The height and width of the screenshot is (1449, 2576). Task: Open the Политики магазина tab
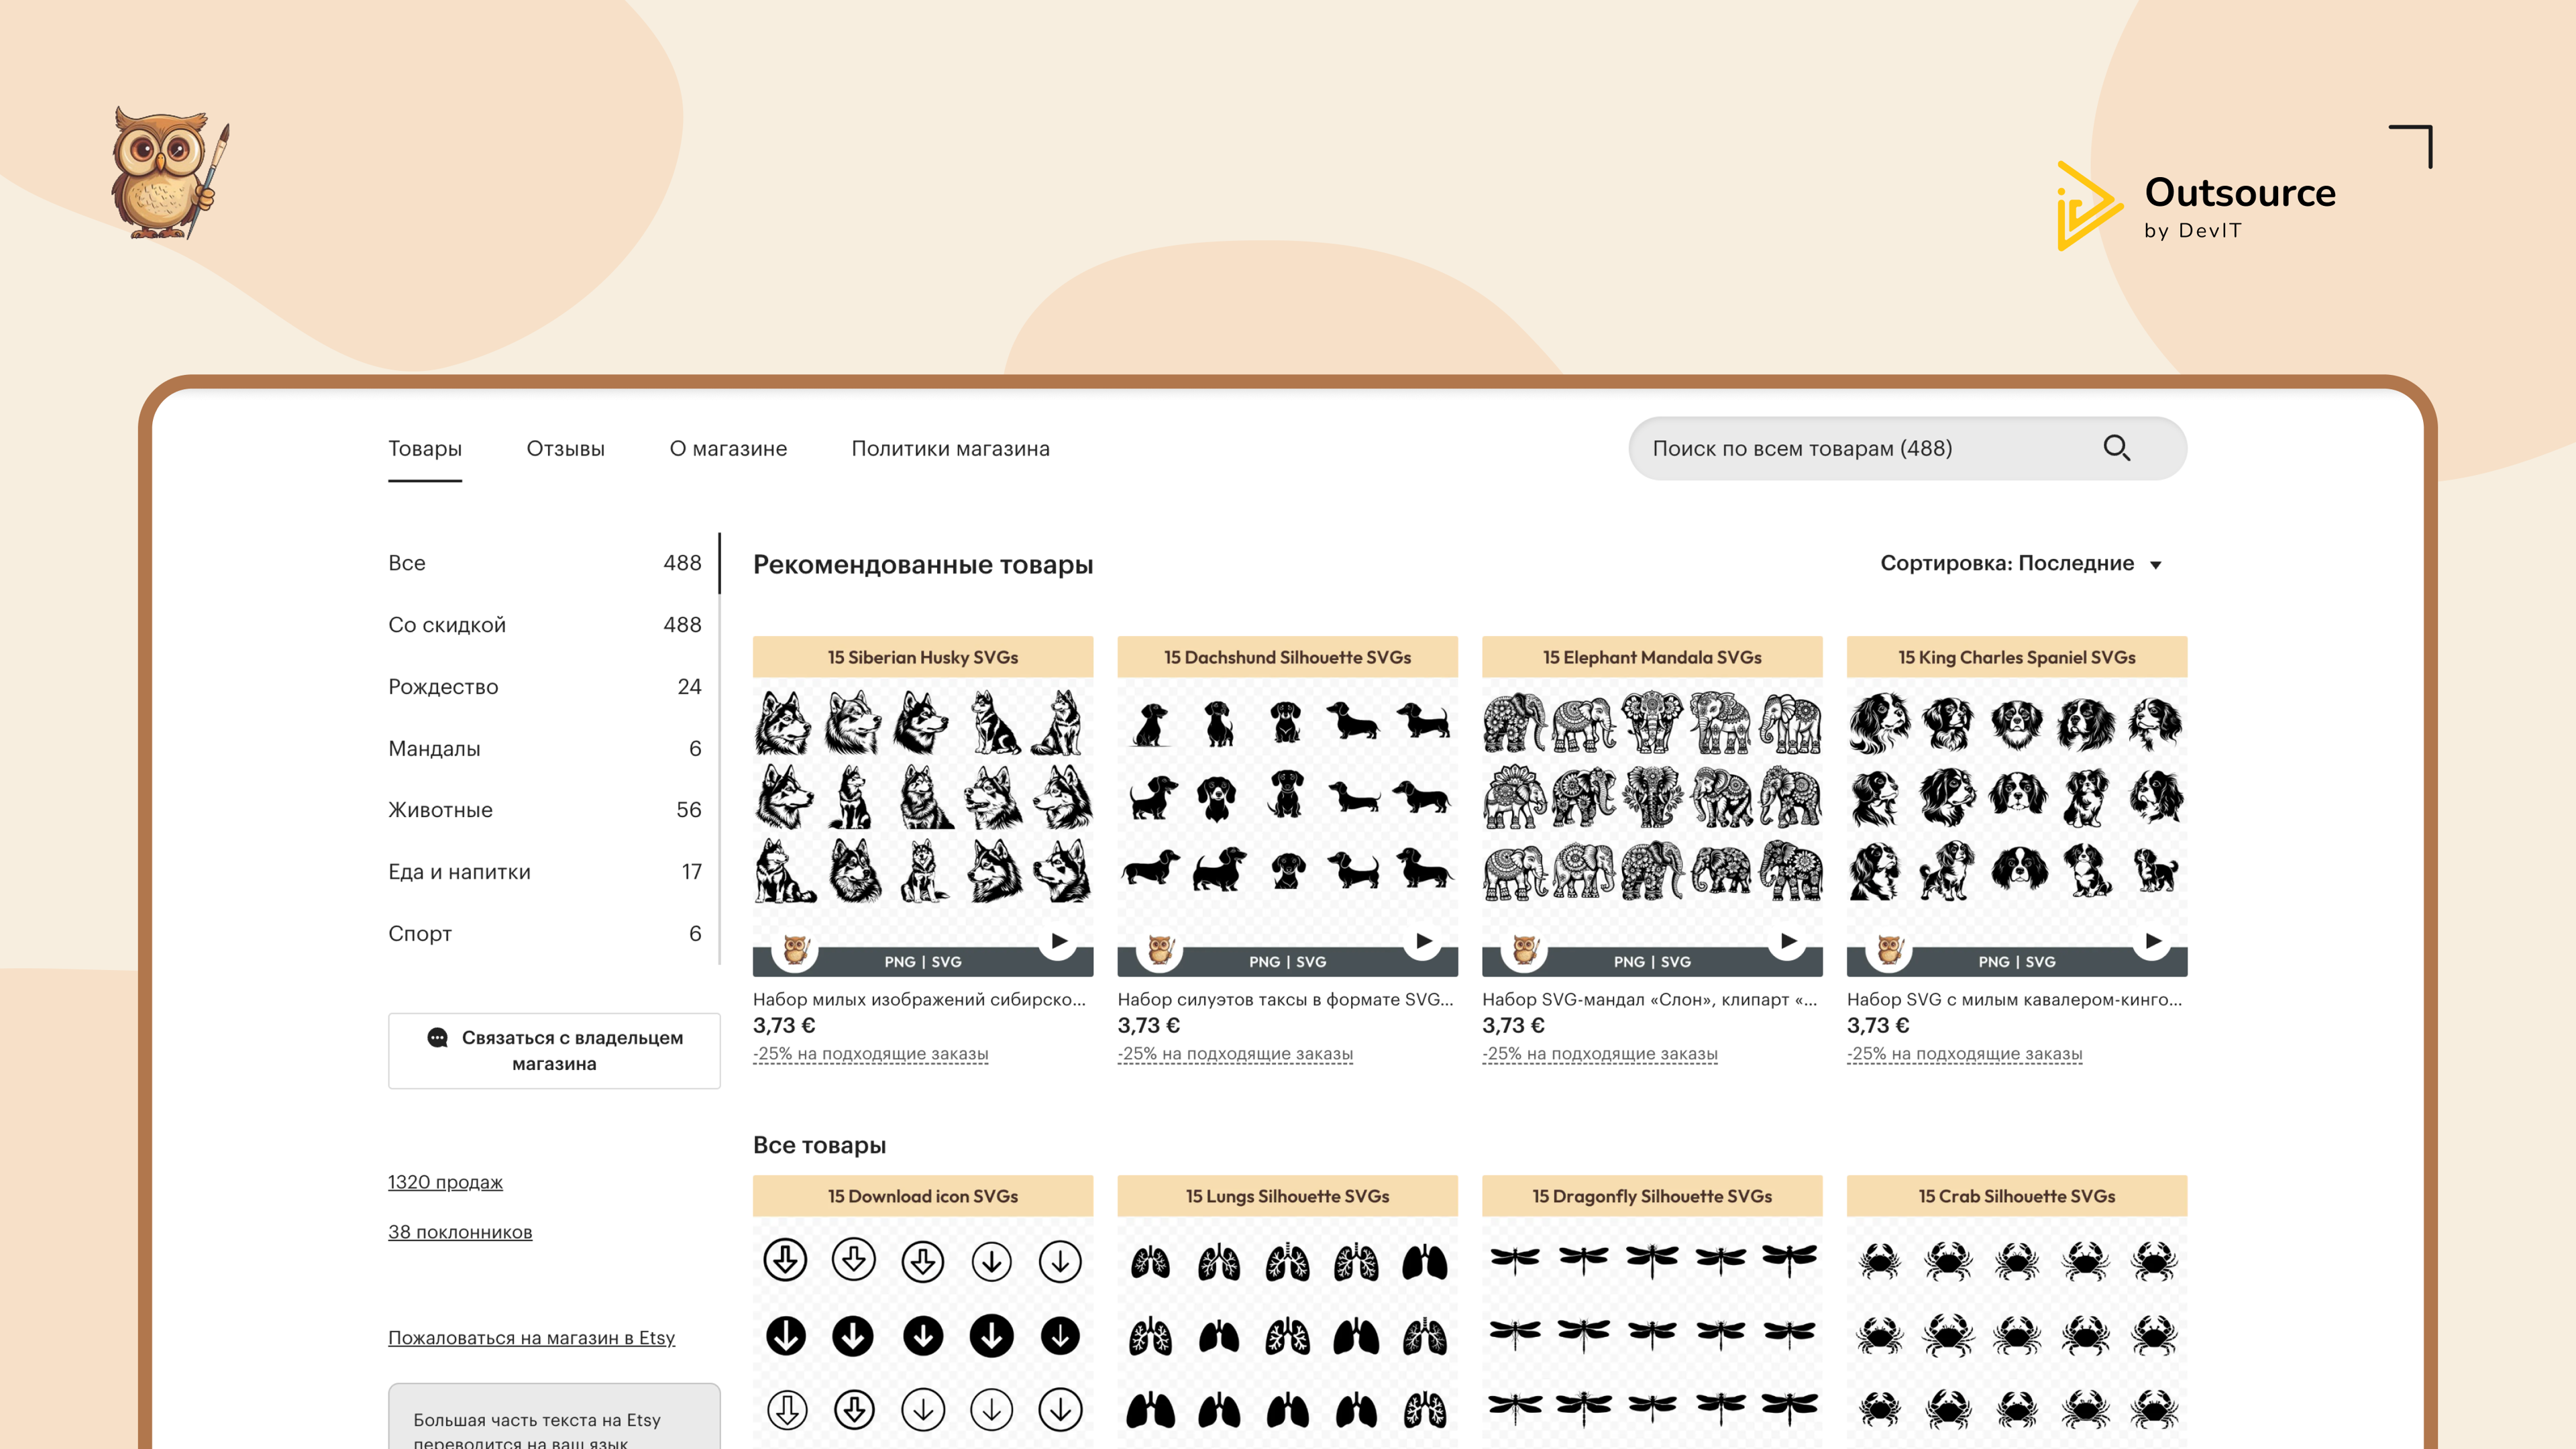950,449
